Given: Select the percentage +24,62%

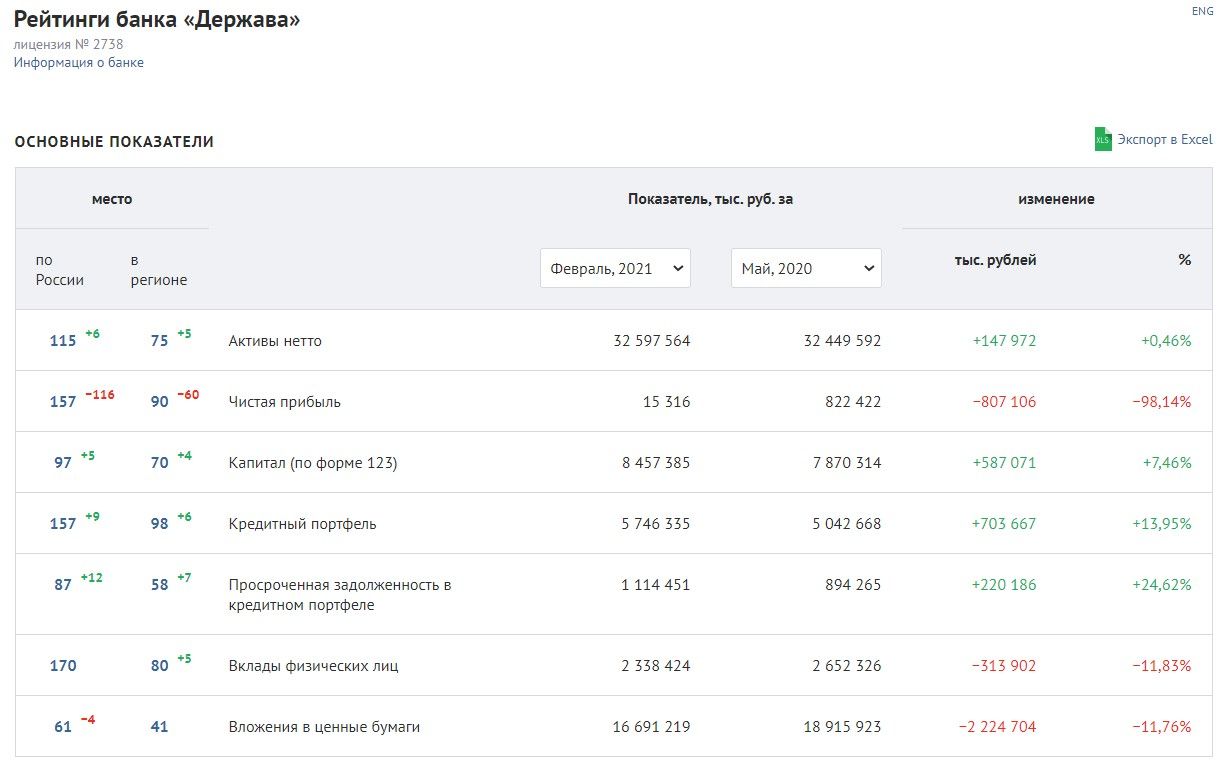Looking at the screenshot, I should coord(1162,585).
